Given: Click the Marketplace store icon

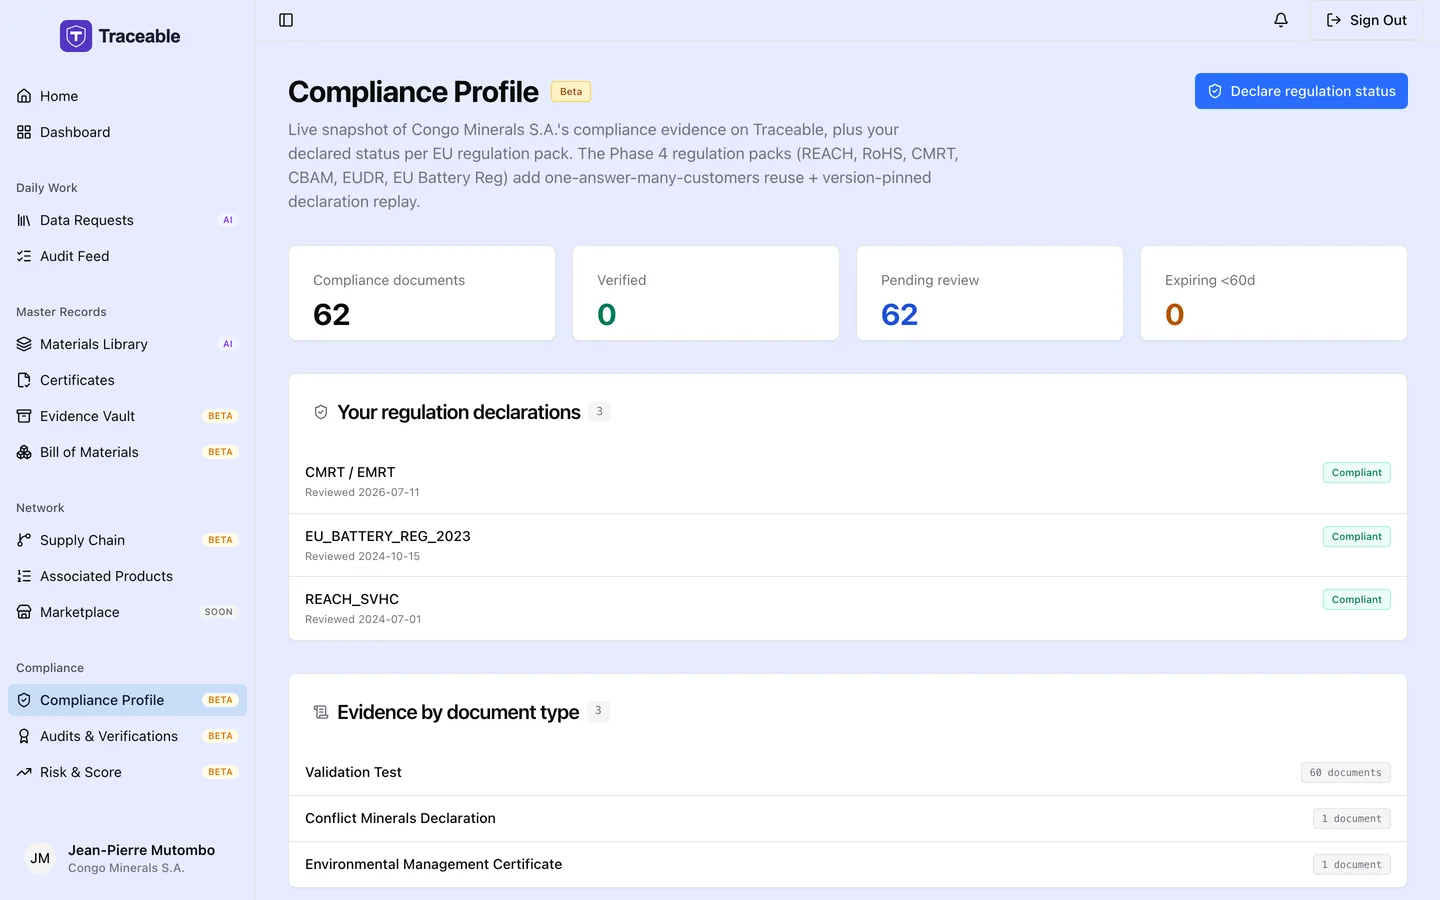Looking at the screenshot, I should [24, 612].
